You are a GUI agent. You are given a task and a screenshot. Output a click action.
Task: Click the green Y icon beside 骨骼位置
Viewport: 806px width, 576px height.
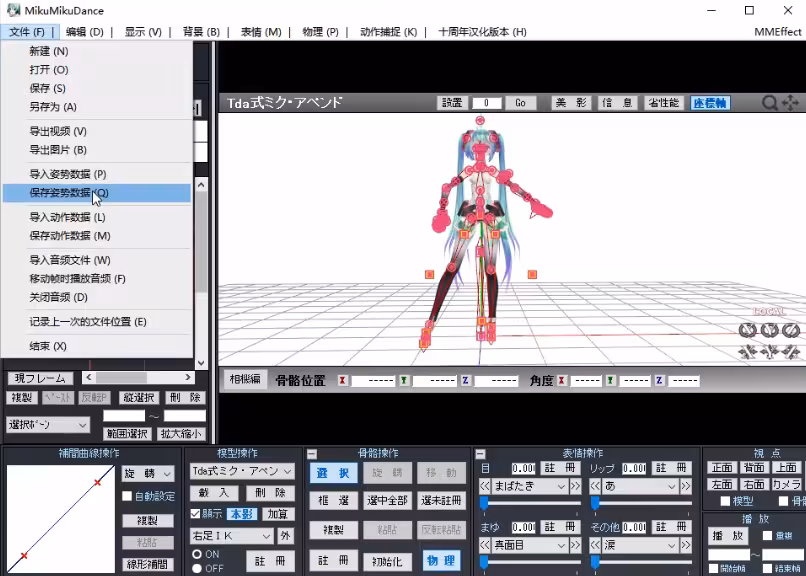point(404,380)
